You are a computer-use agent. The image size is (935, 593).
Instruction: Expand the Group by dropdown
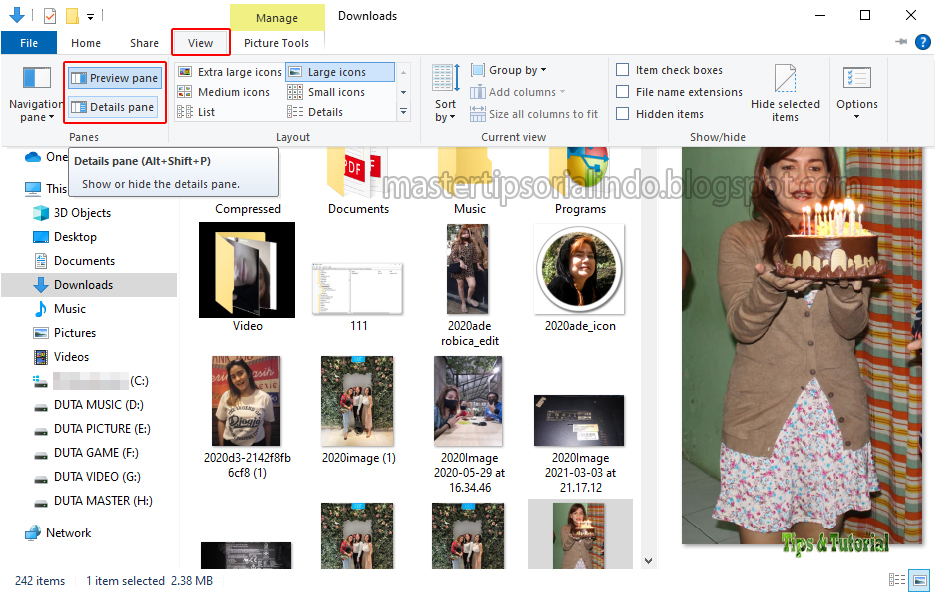(x=508, y=69)
